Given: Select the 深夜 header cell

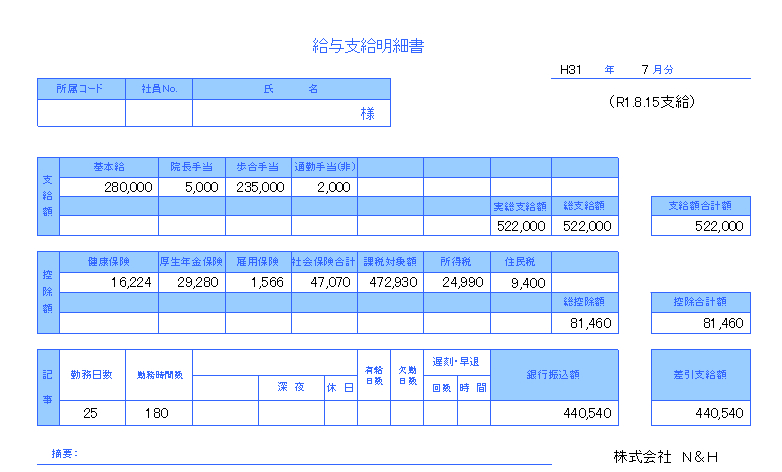Looking at the screenshot, I should [x=291, y=388].
